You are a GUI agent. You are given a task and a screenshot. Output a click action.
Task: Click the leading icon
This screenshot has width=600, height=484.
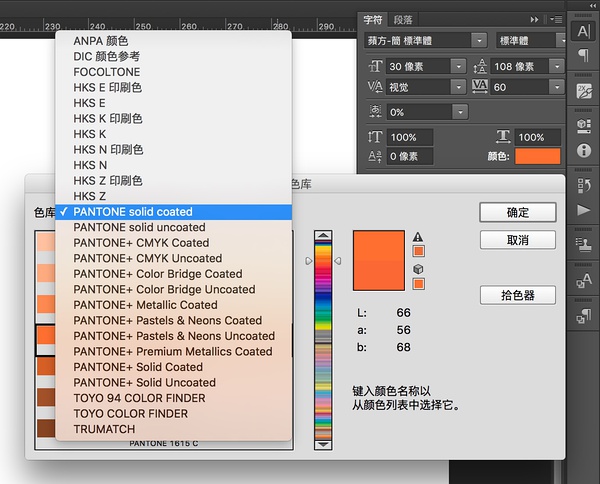tap(480, 66)
